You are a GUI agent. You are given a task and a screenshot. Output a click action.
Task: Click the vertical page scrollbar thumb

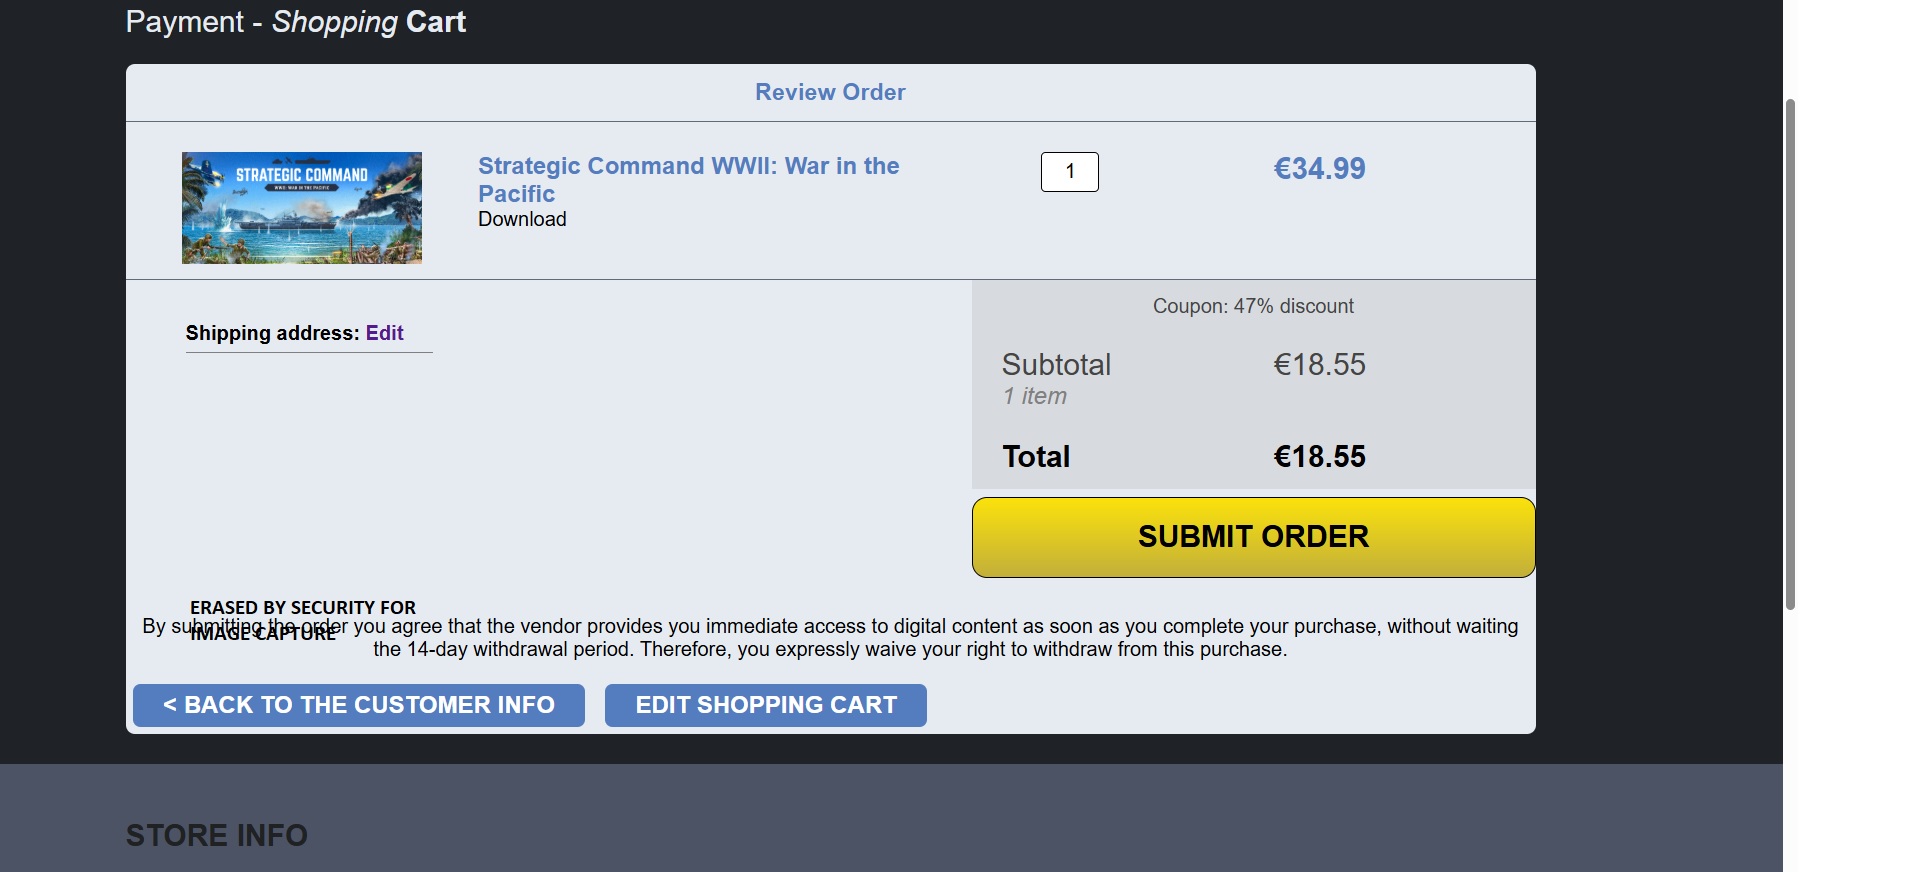(x=1790, y=354)
